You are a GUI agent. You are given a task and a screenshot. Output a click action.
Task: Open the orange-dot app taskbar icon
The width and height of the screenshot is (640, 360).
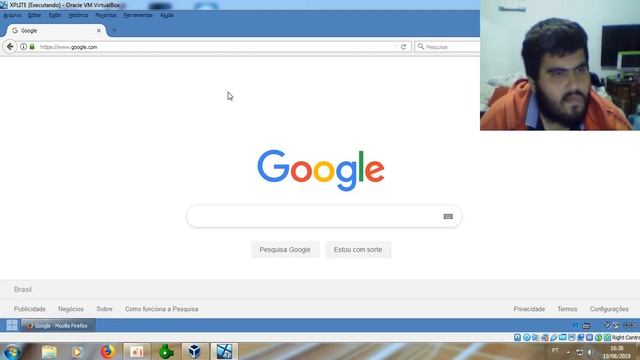(x=136, y=351)
